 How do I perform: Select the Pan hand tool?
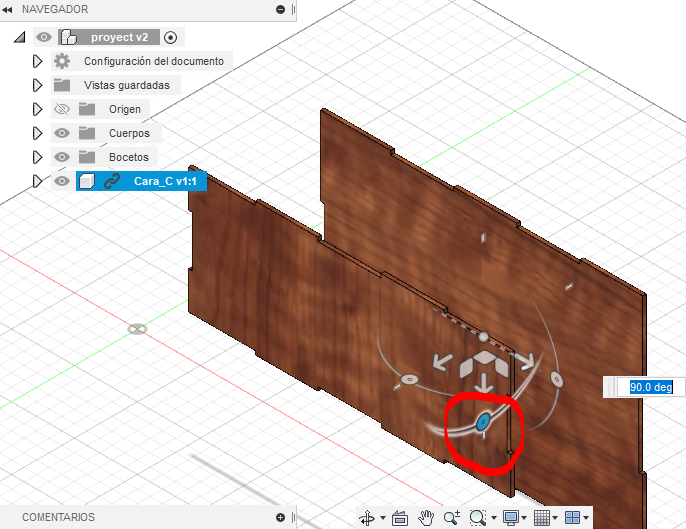click(x=426, y=518)
